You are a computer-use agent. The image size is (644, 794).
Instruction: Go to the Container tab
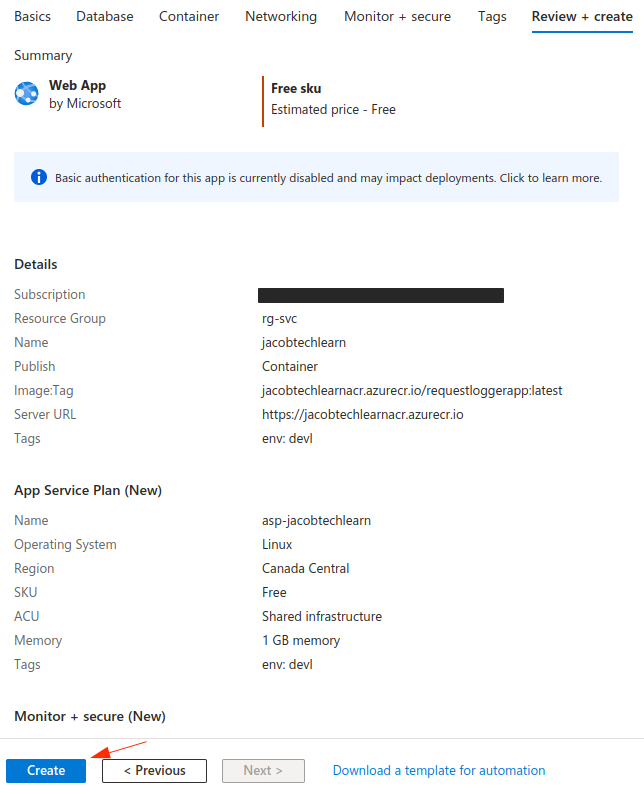coord(189,17)
